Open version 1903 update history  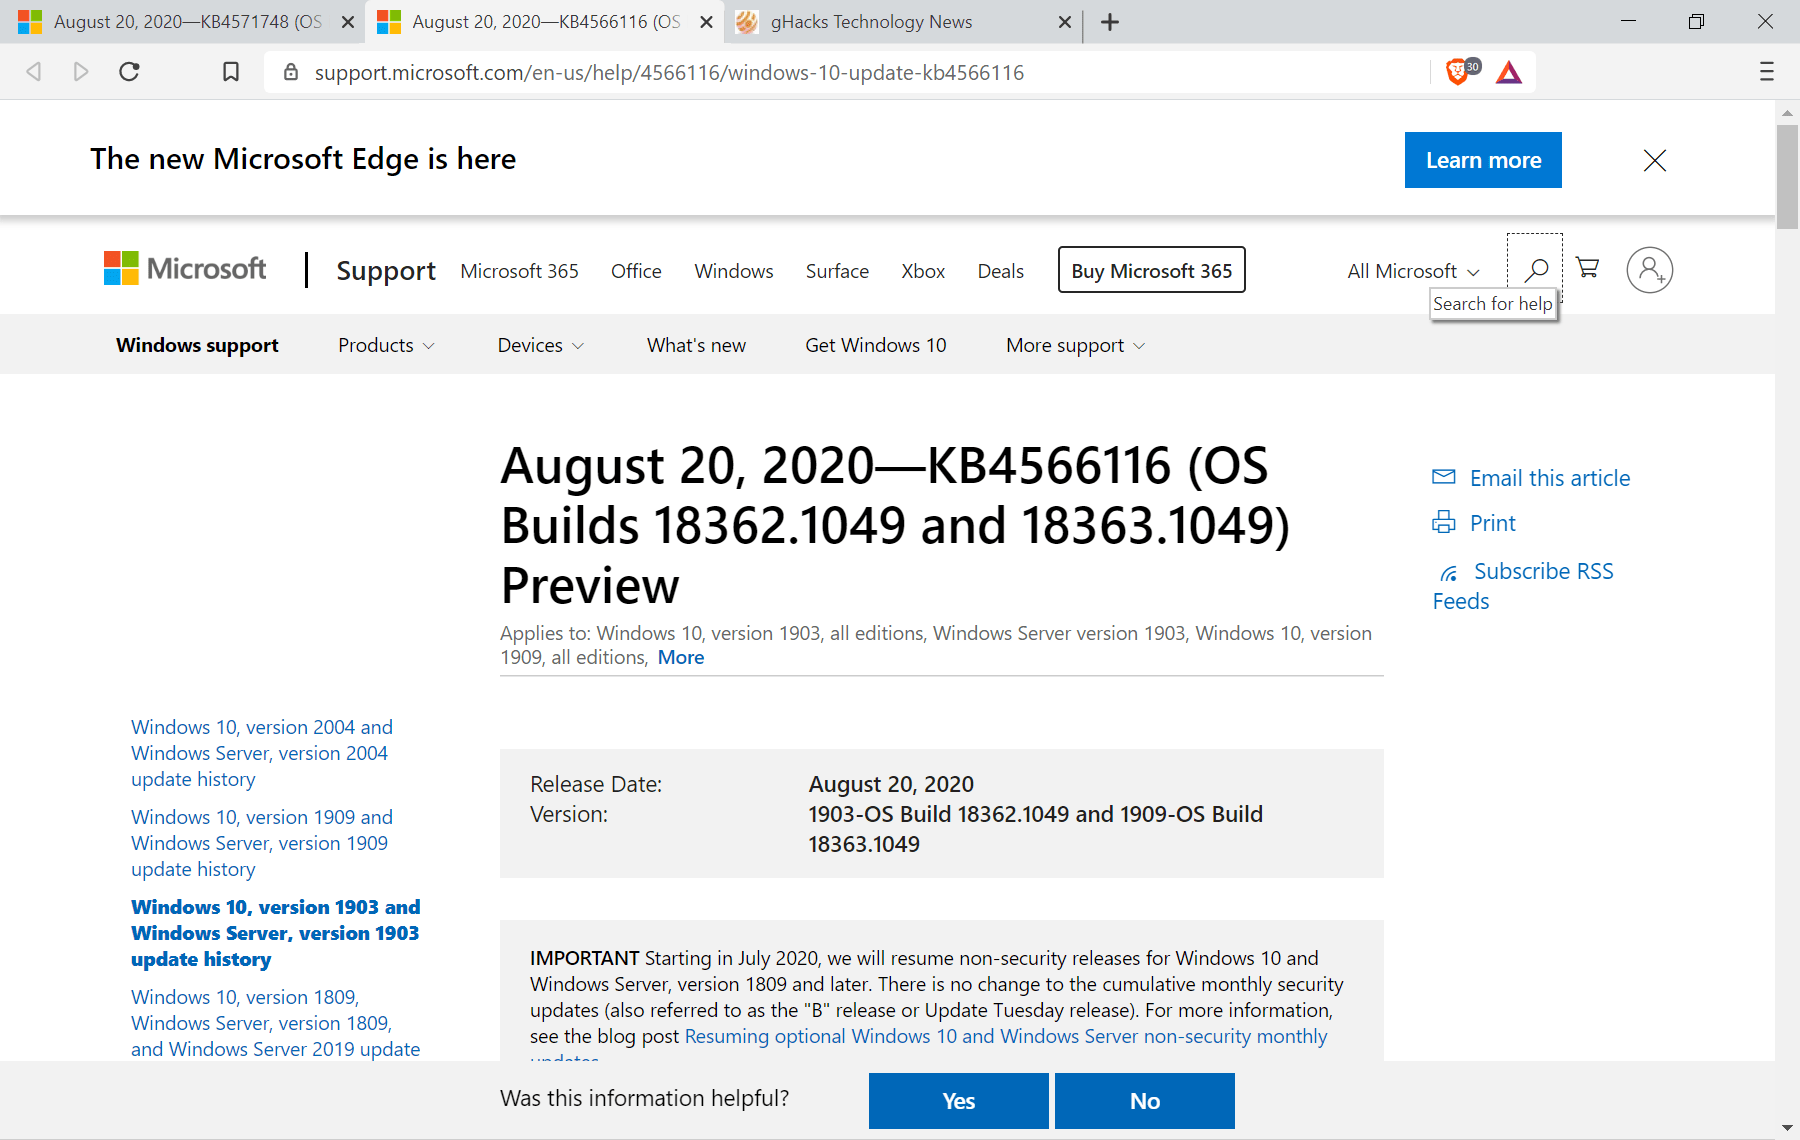point(275,933)
